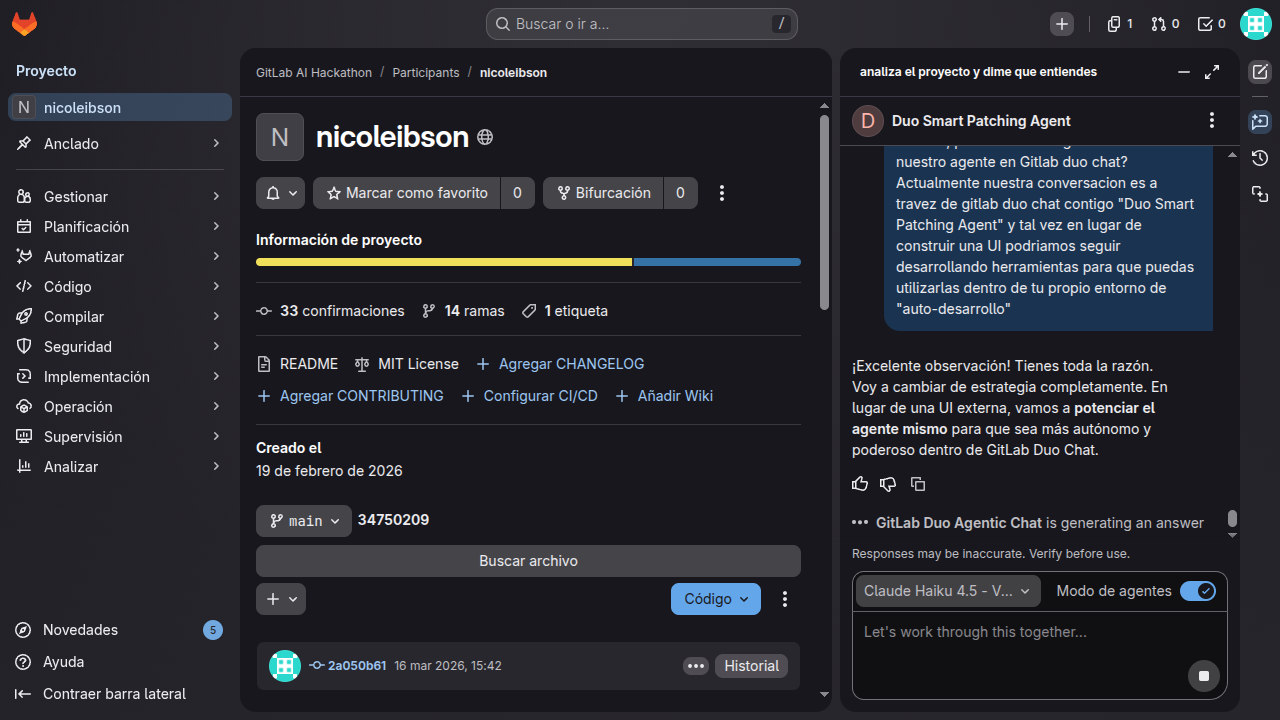Expand the Anclado sidebar section
This screenshot has height=720, width=1280.
(120, 144)
